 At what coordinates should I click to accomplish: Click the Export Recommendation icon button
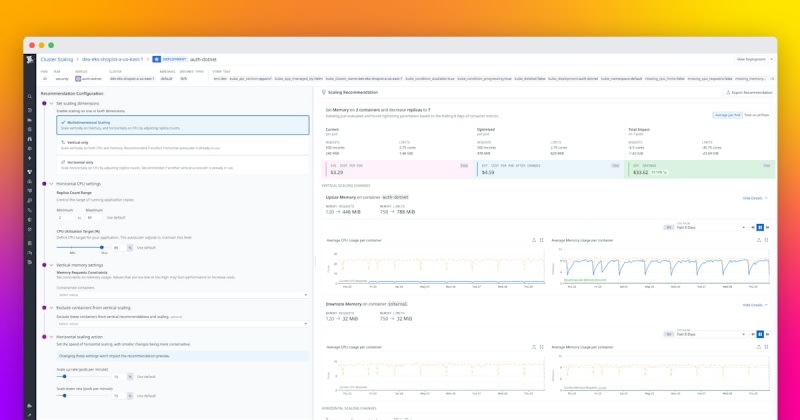729,91
